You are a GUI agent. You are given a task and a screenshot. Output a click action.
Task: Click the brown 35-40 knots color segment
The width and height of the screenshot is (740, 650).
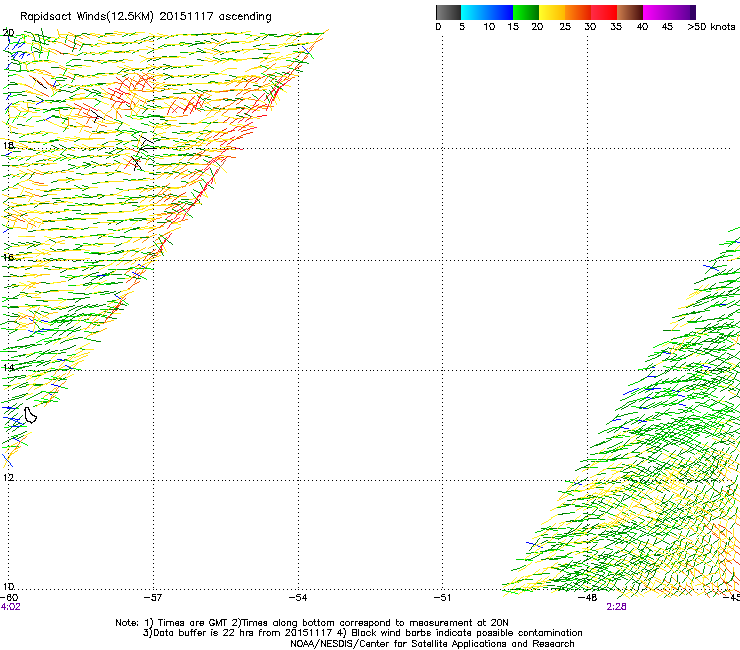[x=630, y=12]
